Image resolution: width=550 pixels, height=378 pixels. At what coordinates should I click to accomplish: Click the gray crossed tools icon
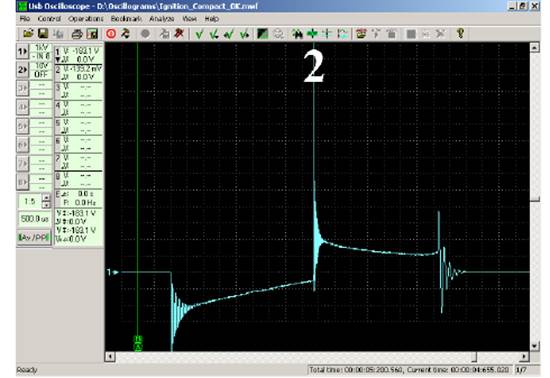[x=440, y=34]
